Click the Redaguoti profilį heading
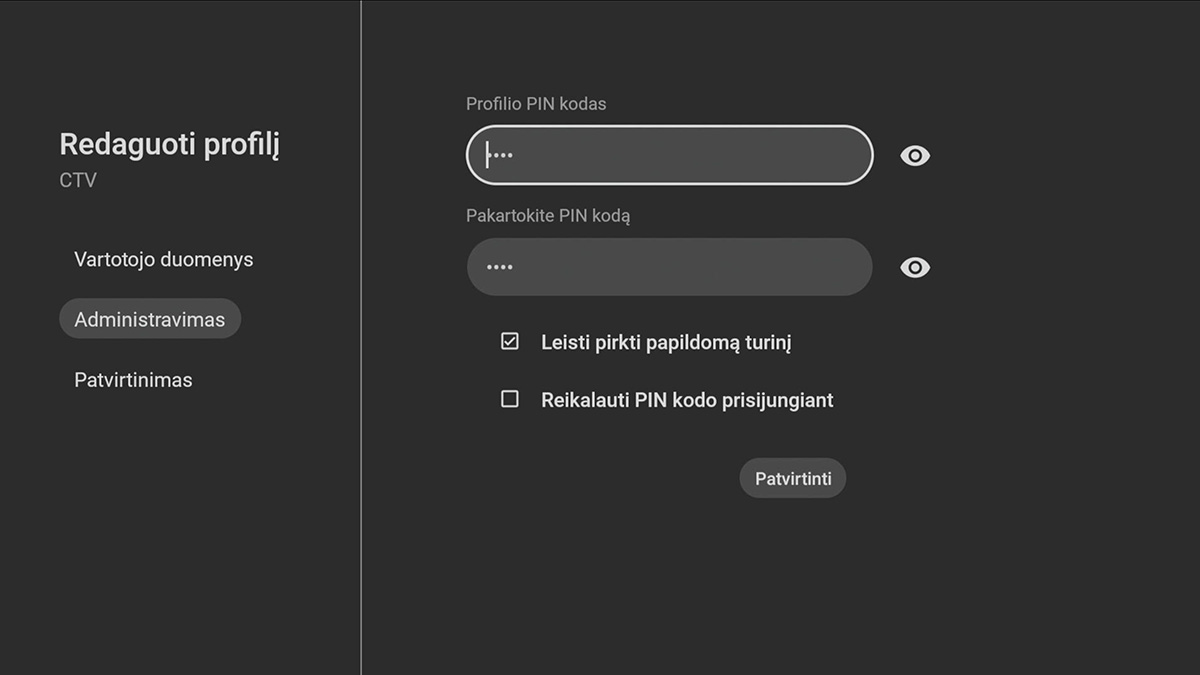1200x675 pixels. pos(169,145)
